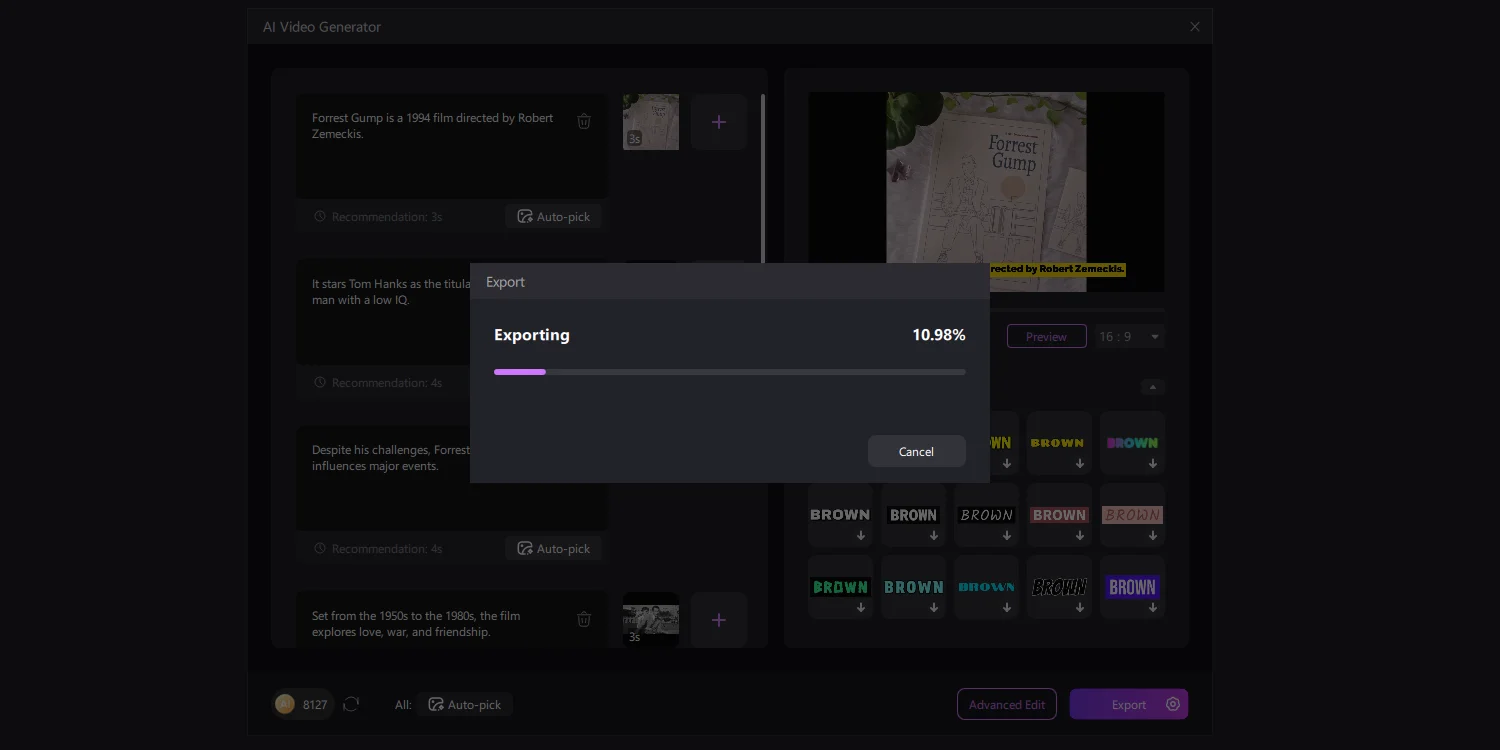Screen dimensions: 1500x750
Task: Download the purple BROWN text style
Action: [x=1132, y=587]
